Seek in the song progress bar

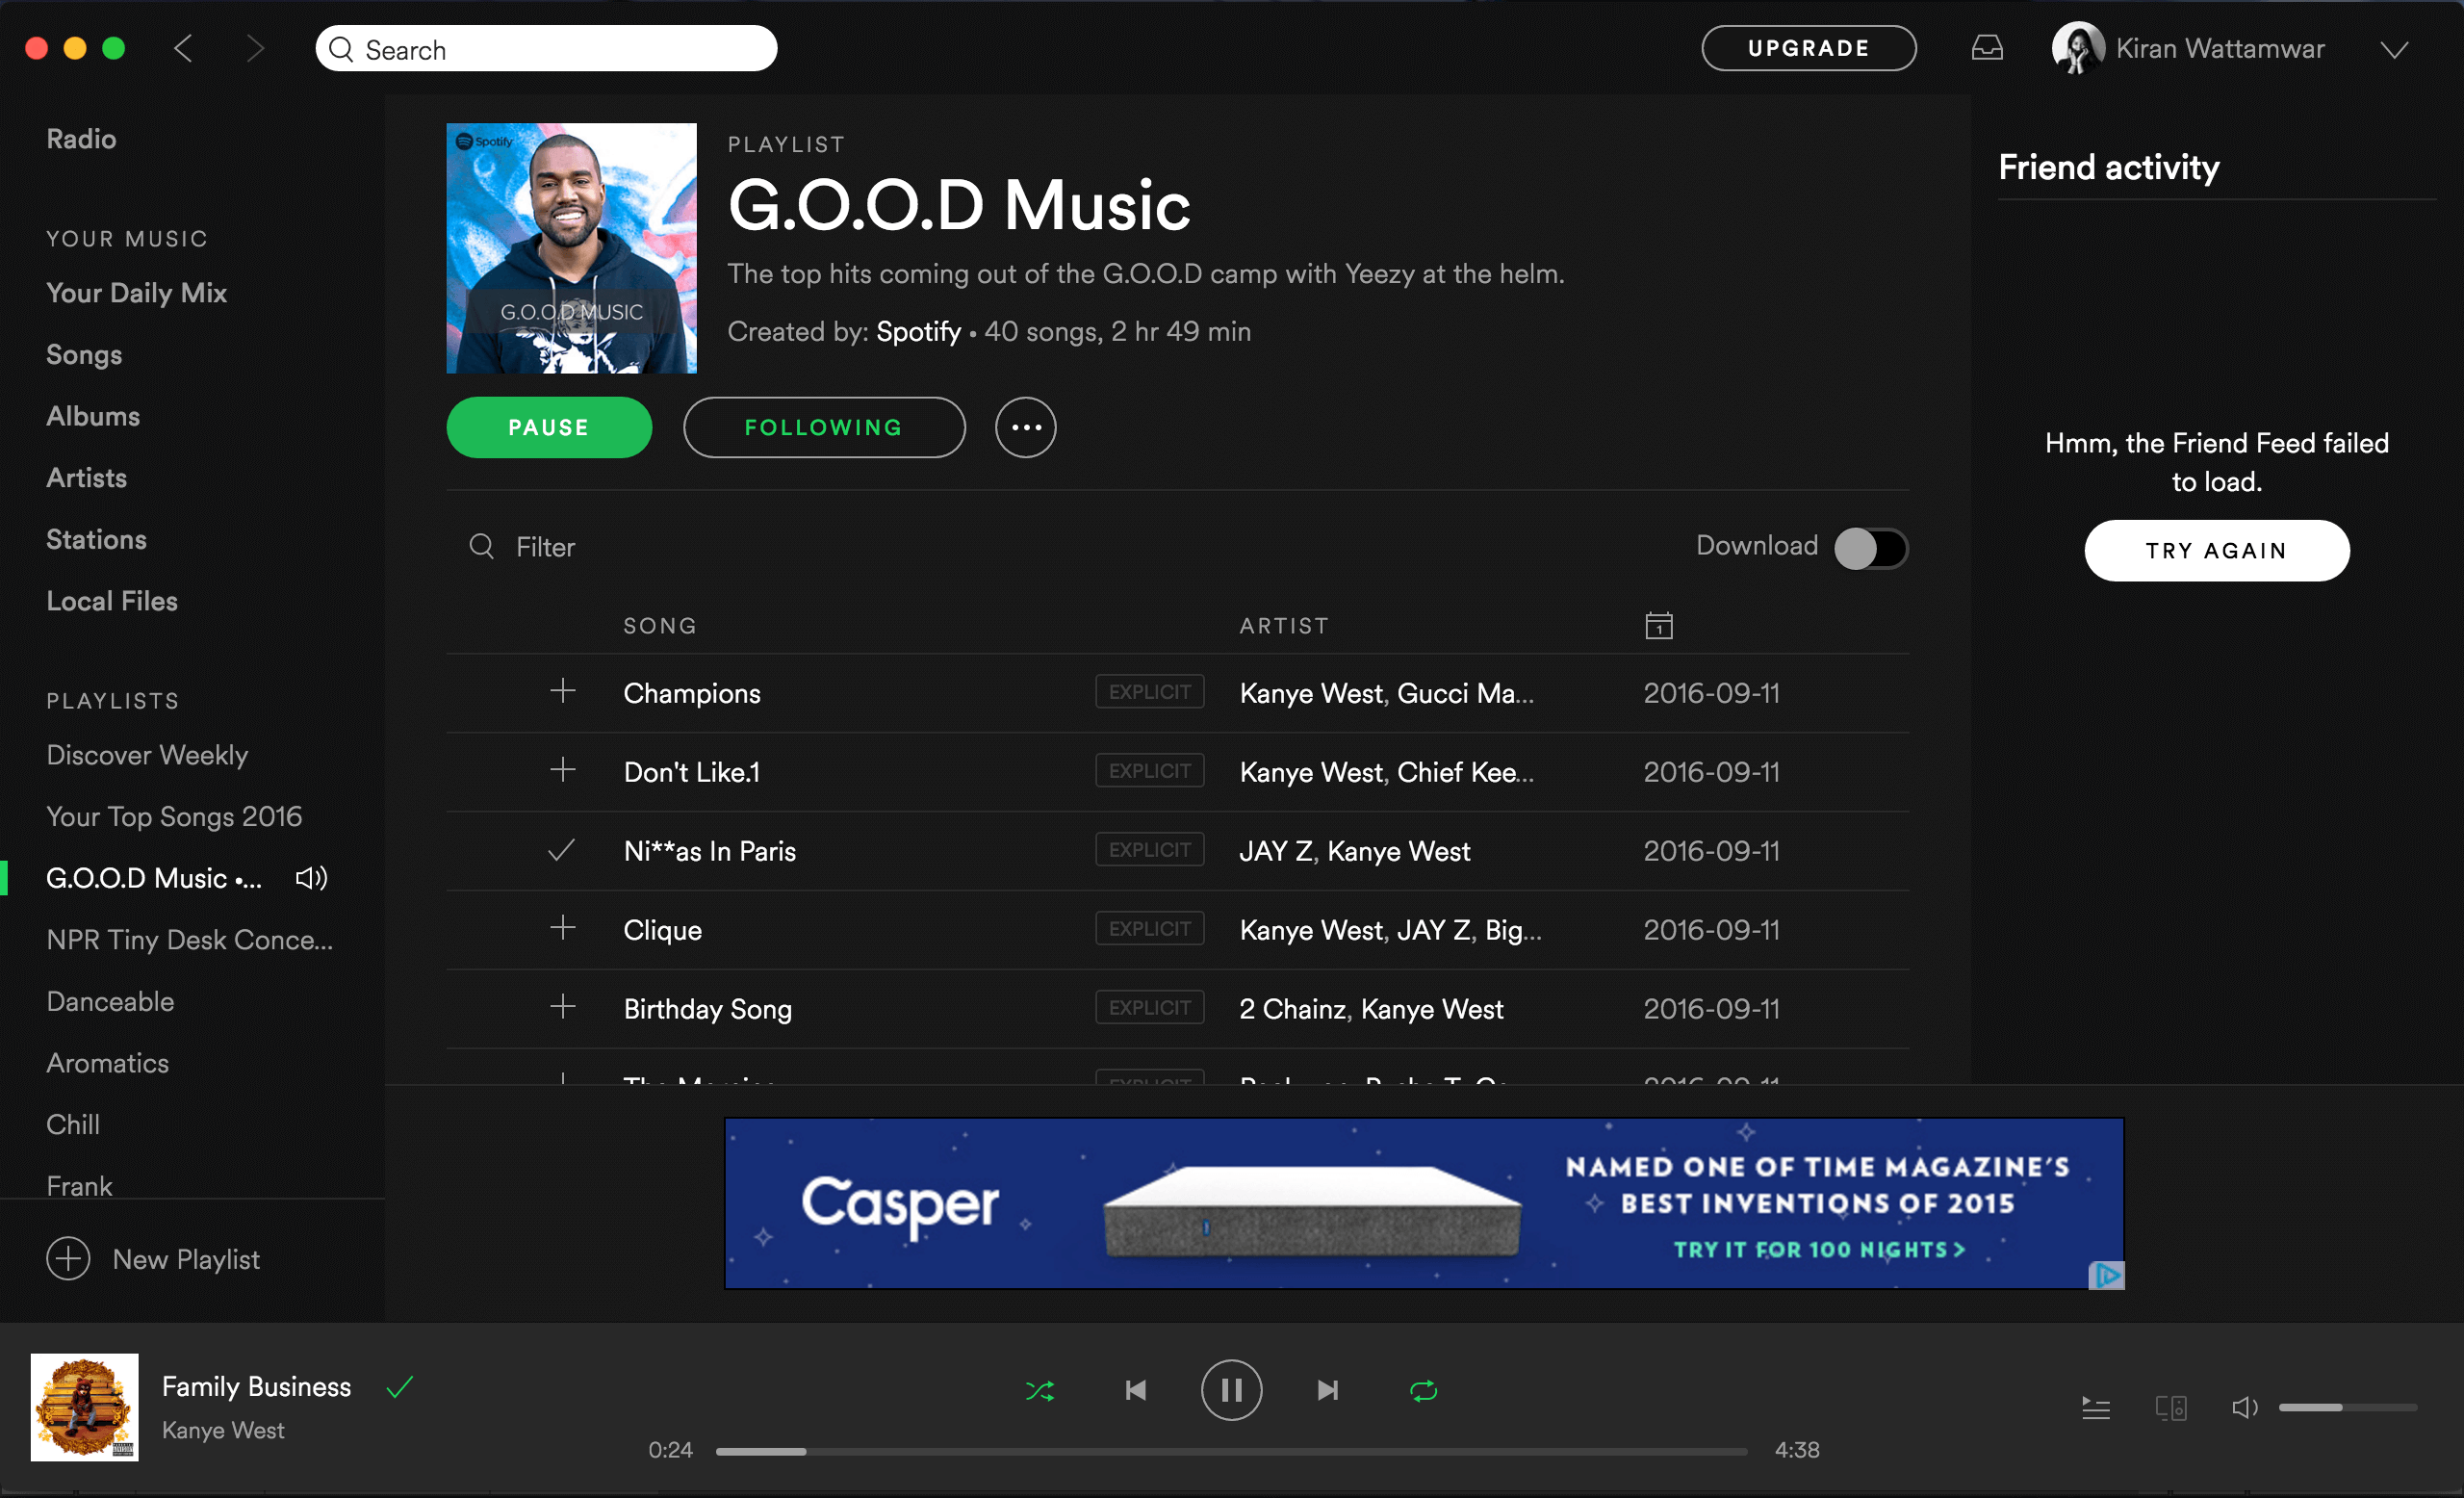(1231, 1451)
